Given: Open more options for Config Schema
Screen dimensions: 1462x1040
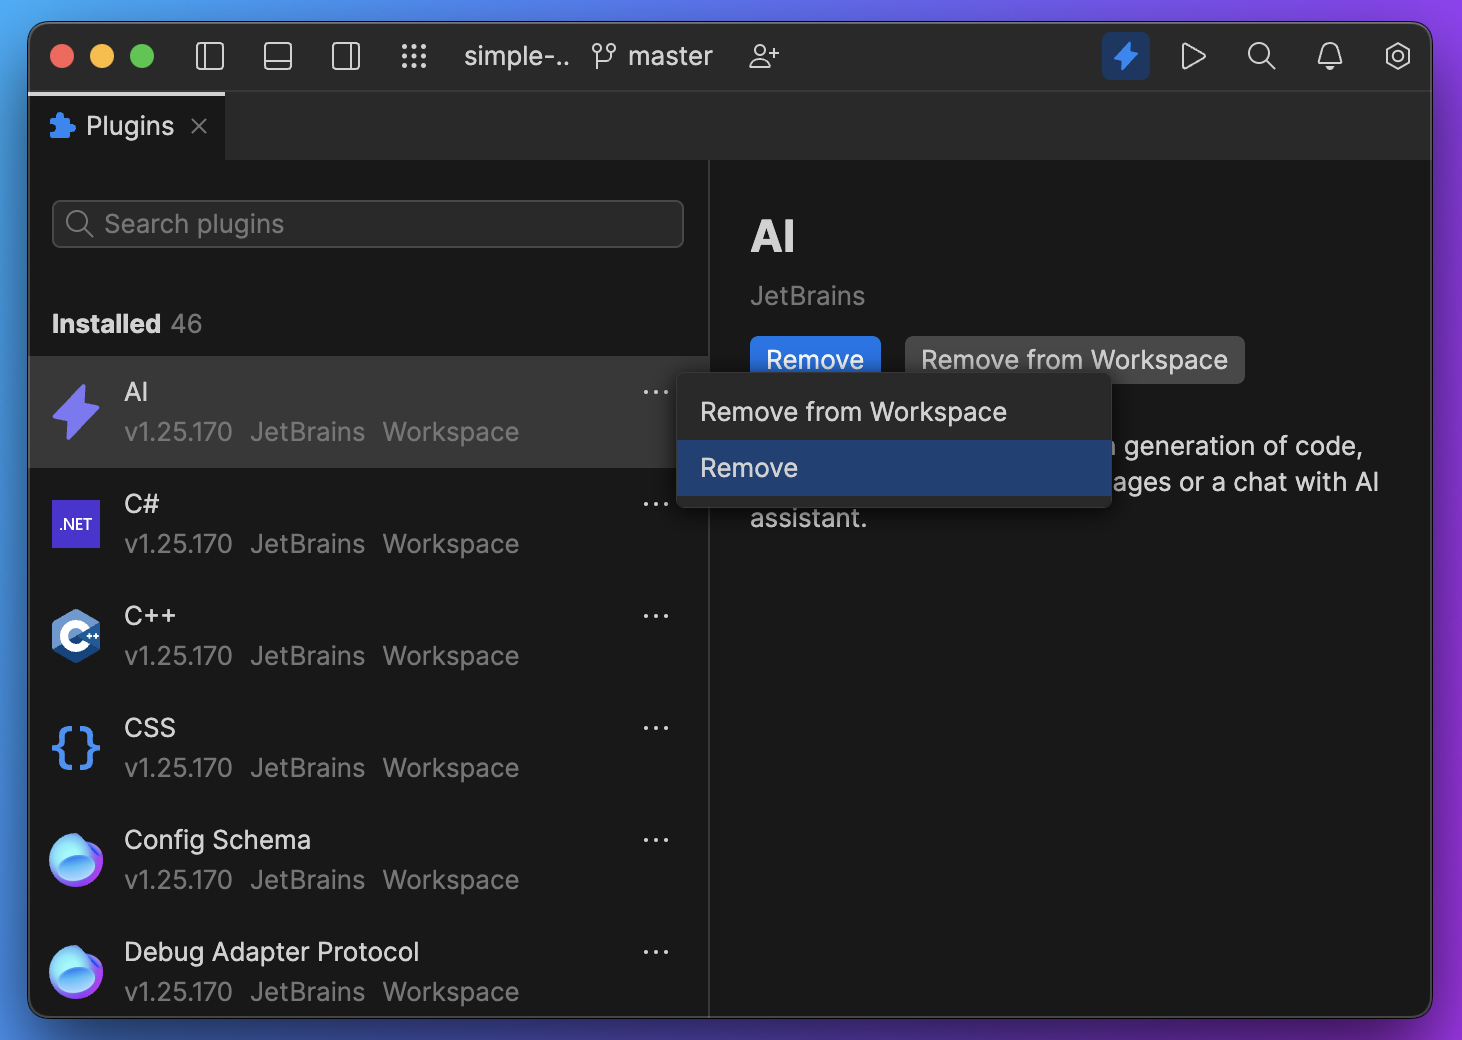Looking at the screenshot, I should coord(656,840).
